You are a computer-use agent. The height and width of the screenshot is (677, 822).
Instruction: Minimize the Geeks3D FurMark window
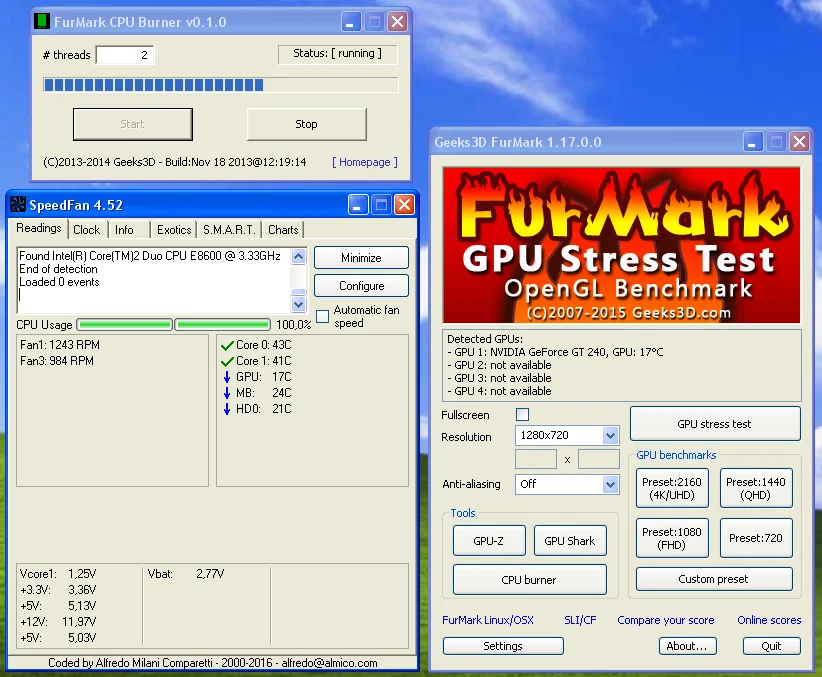pos(752,142)
